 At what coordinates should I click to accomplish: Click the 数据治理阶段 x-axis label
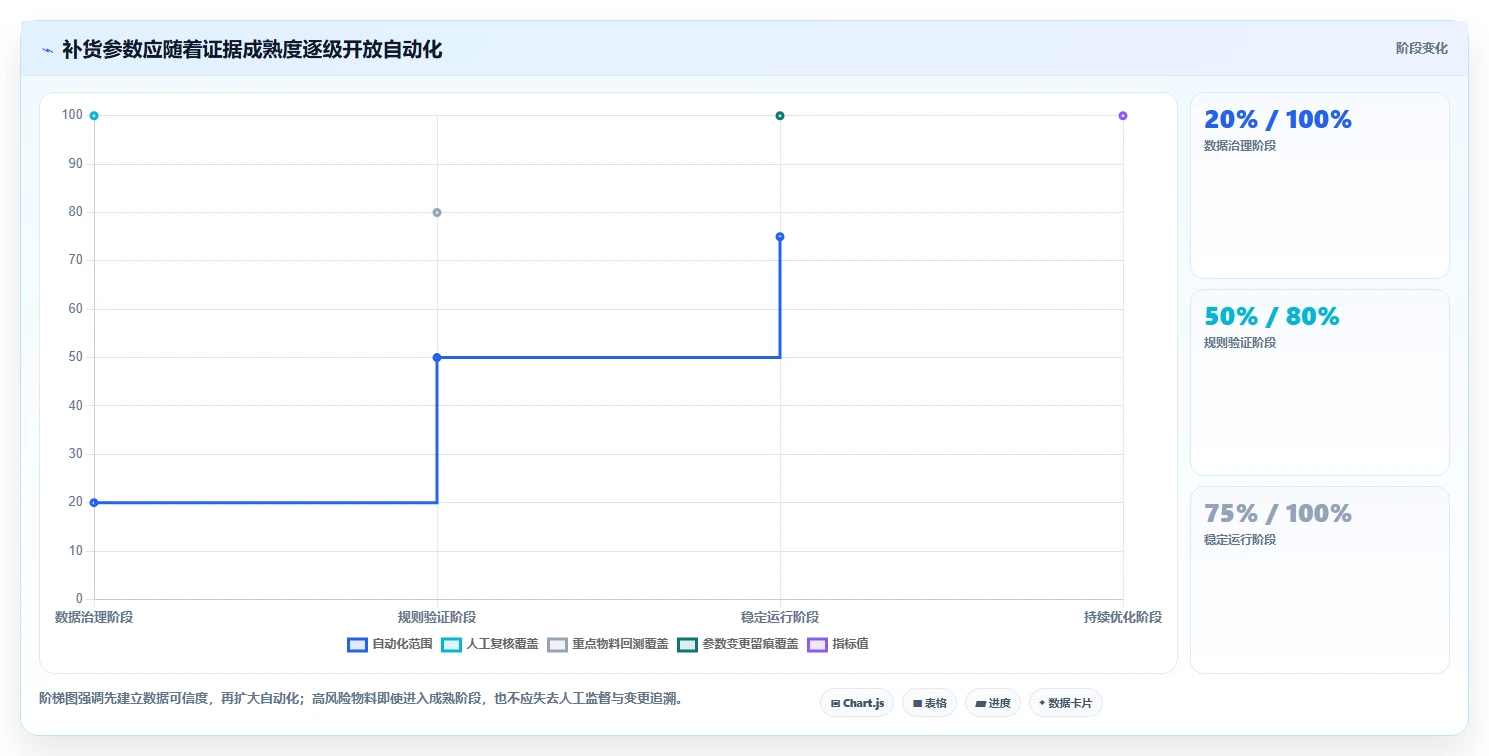point(94,617)
